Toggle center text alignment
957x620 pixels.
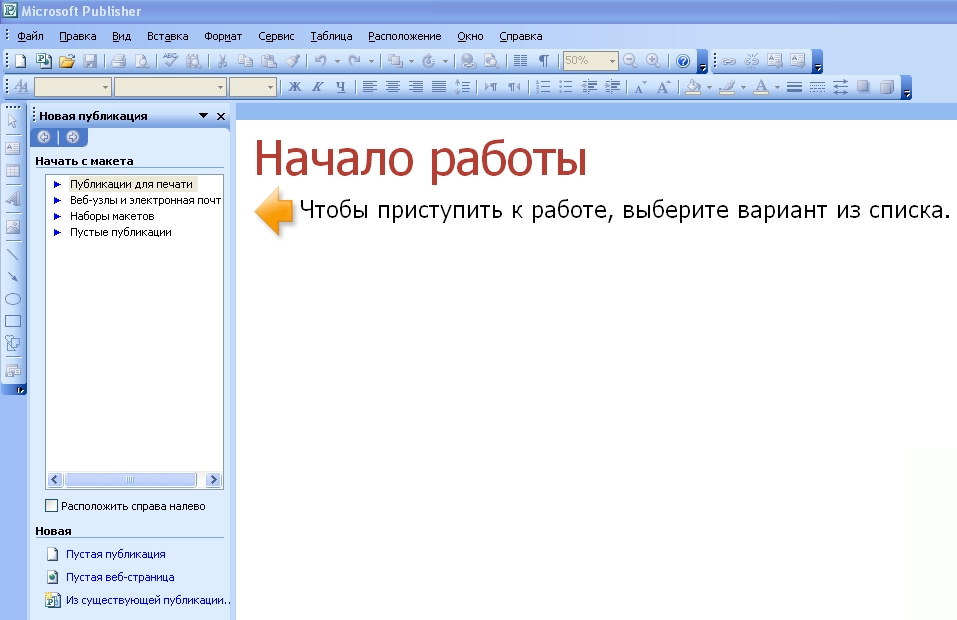[392, 87]
